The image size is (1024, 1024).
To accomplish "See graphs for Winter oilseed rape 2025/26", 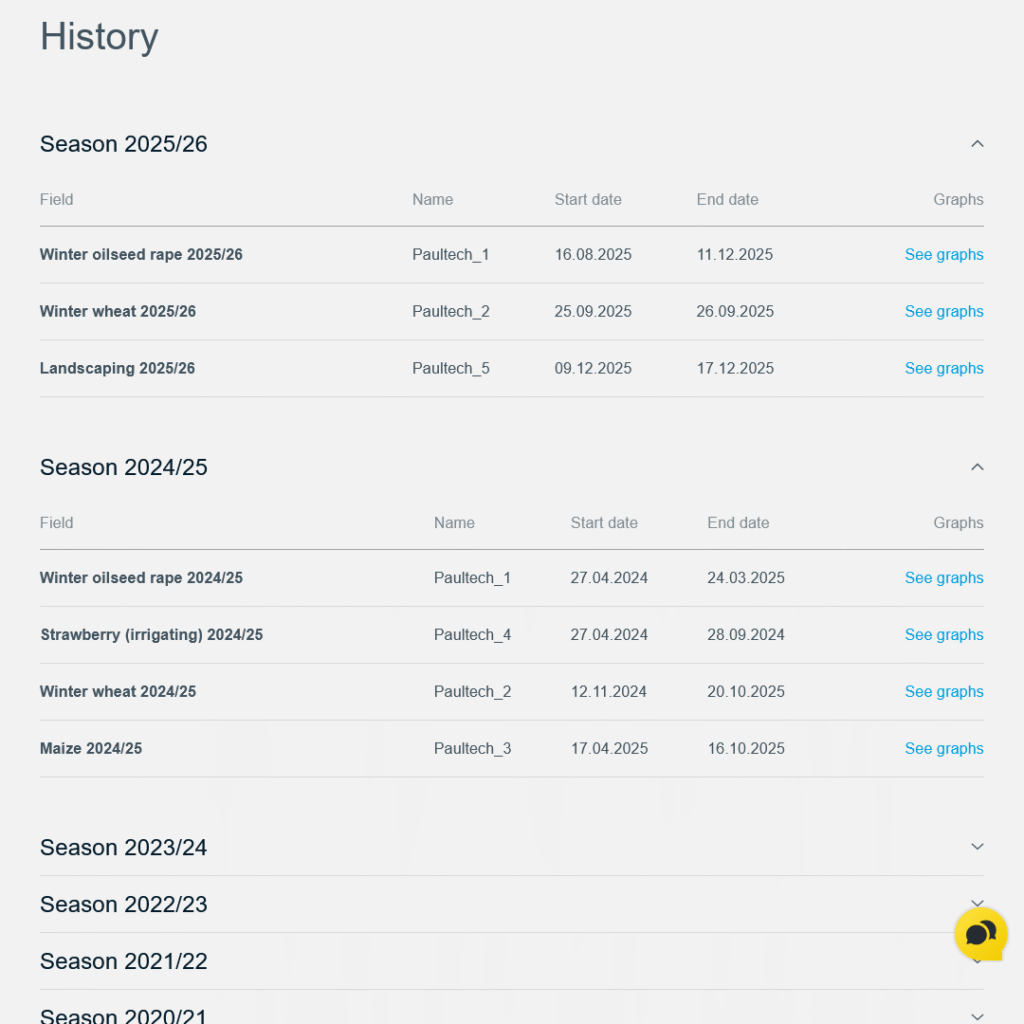I will point(943,255).
